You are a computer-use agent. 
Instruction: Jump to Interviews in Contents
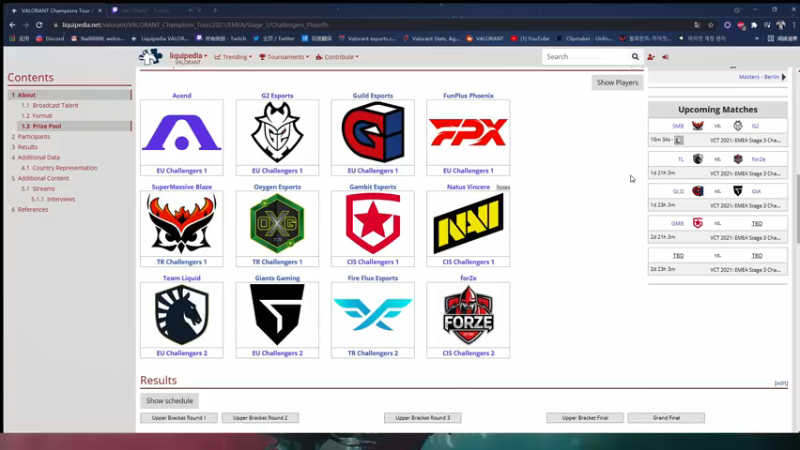tap(61, 199)
